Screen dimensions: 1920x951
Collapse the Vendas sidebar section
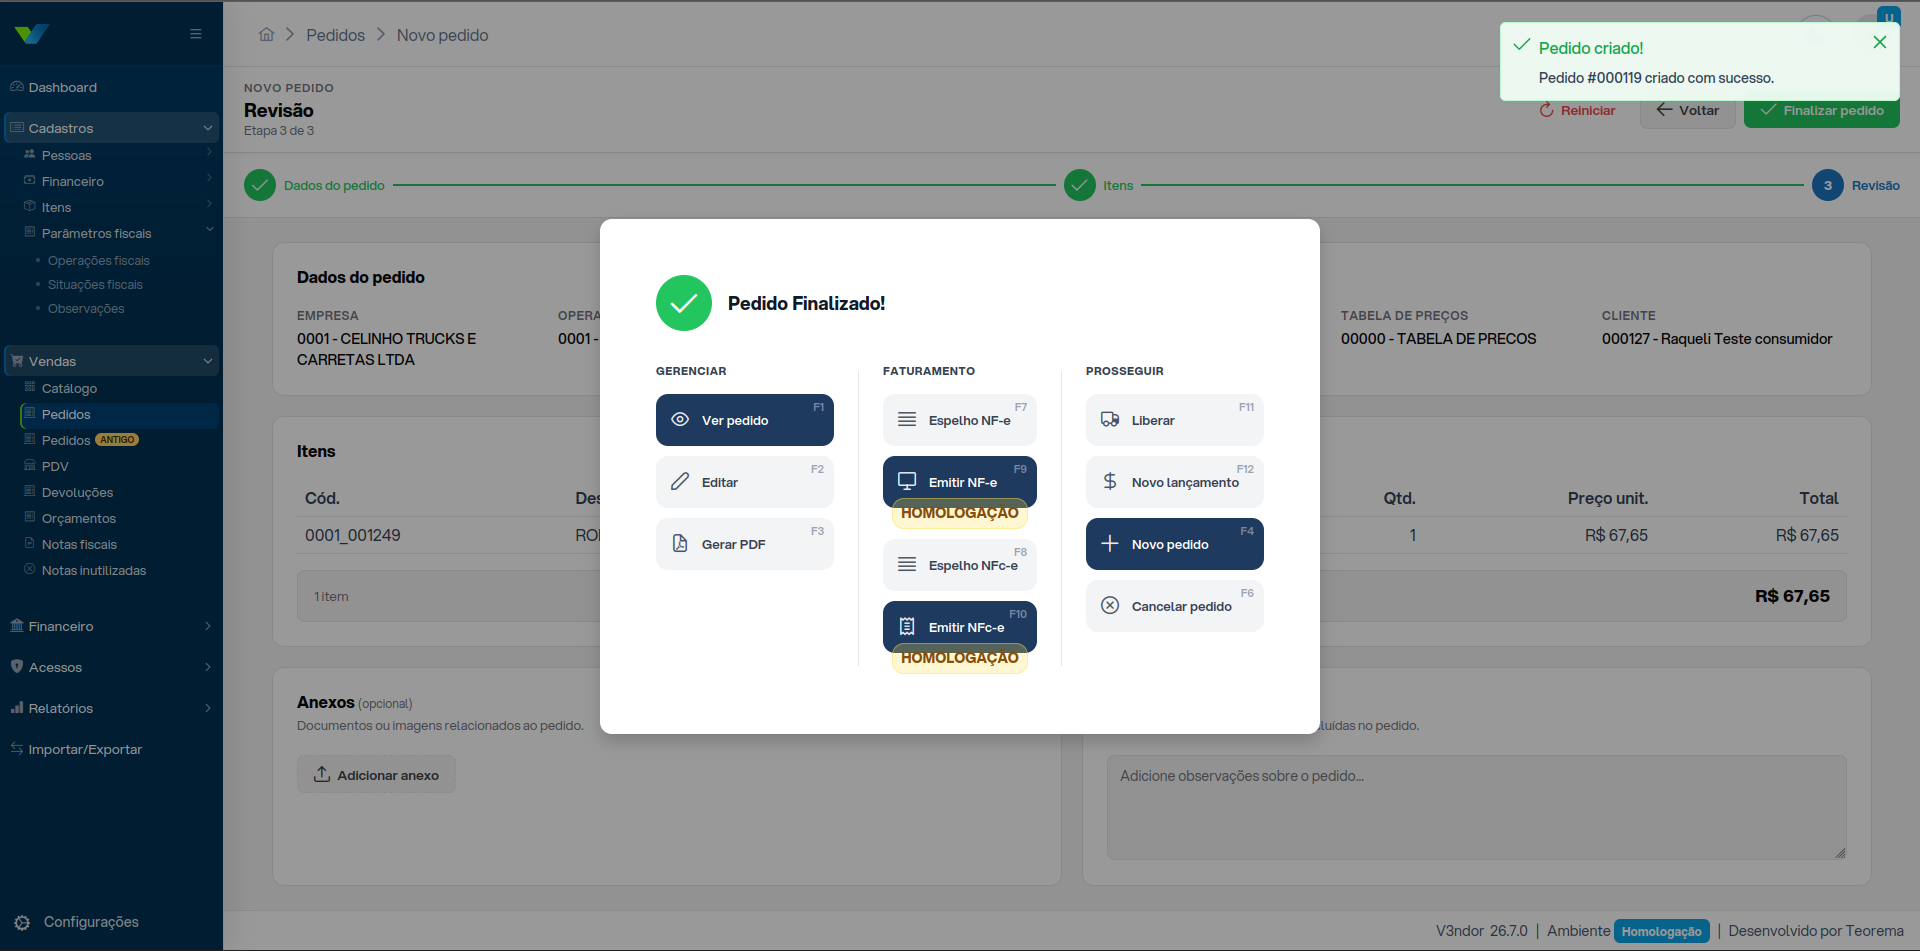208,361
